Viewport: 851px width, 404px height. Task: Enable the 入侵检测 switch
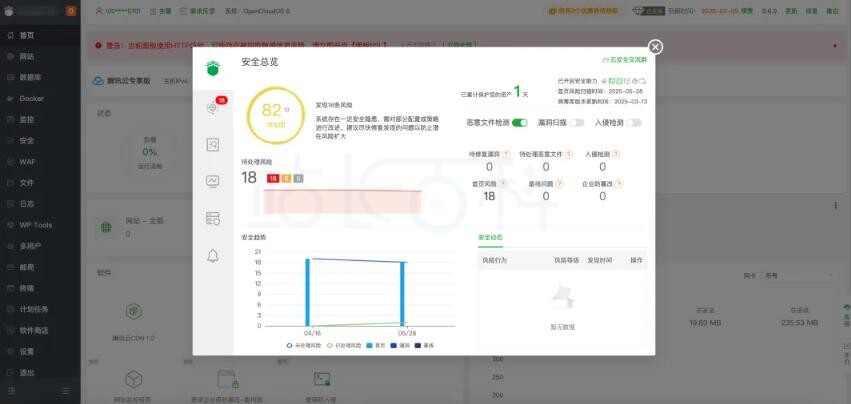click(x=633, y=123)
